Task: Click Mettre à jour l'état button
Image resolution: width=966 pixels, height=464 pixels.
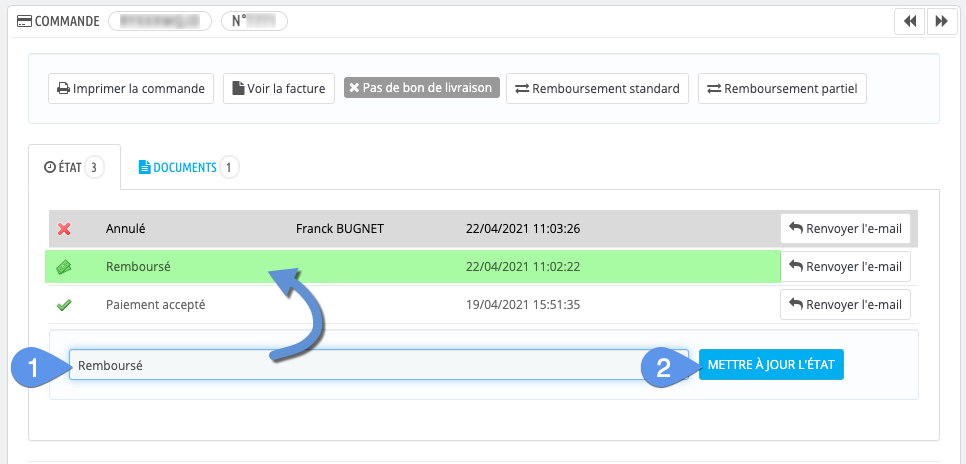Action: [771, 364]
